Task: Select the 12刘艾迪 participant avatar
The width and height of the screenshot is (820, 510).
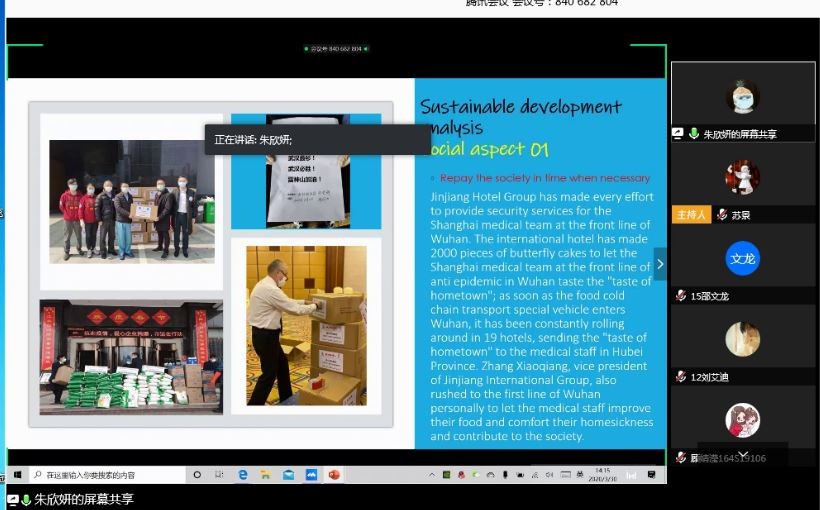Action: click(743, 339)
